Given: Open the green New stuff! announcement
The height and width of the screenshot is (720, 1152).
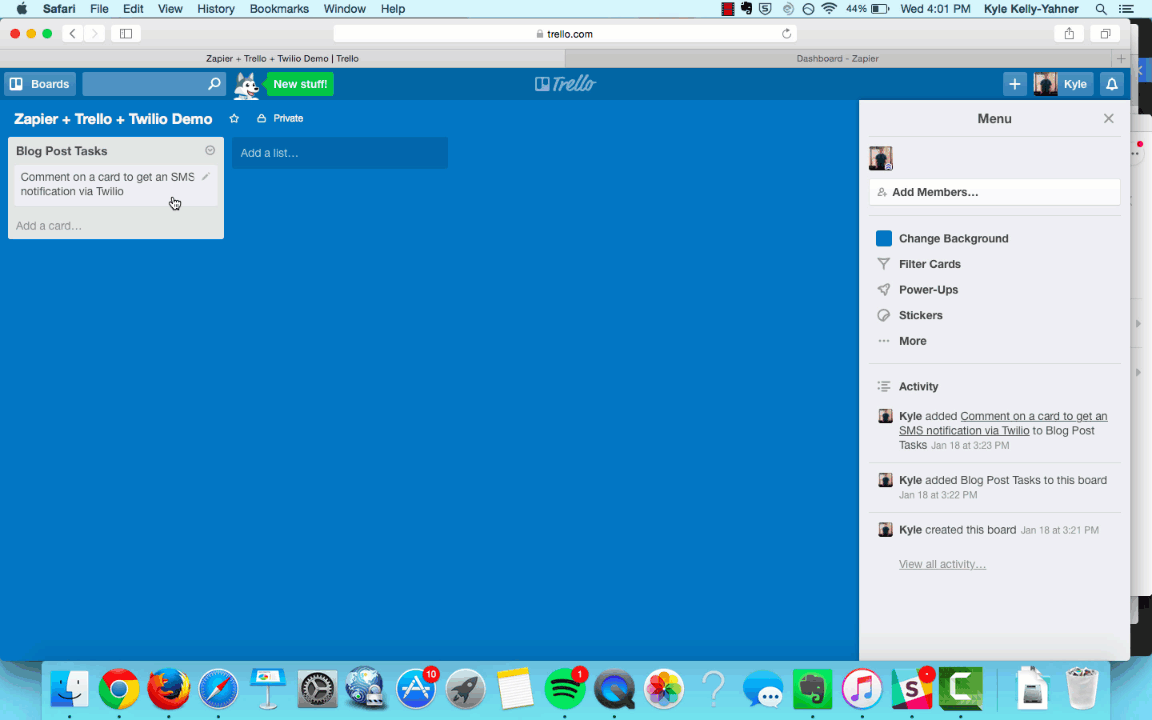Looking at the screenshot, I should 300,84.
